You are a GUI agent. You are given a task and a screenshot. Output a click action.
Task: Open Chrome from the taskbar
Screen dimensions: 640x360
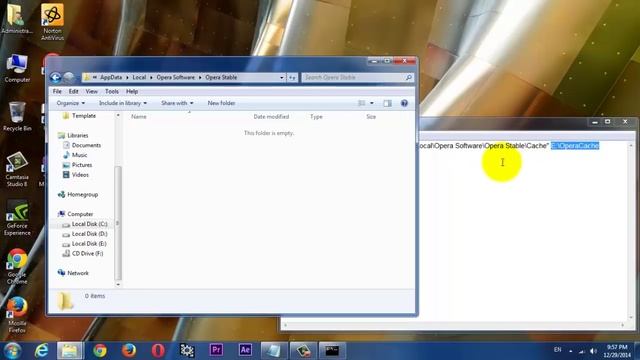pos(100,351)
